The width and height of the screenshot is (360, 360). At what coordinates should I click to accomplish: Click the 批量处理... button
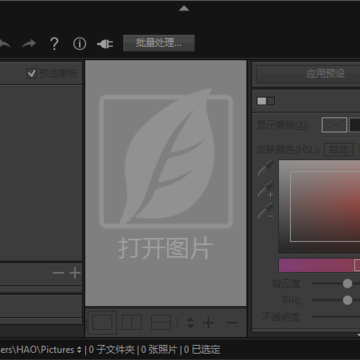click(x=159, y=43)
